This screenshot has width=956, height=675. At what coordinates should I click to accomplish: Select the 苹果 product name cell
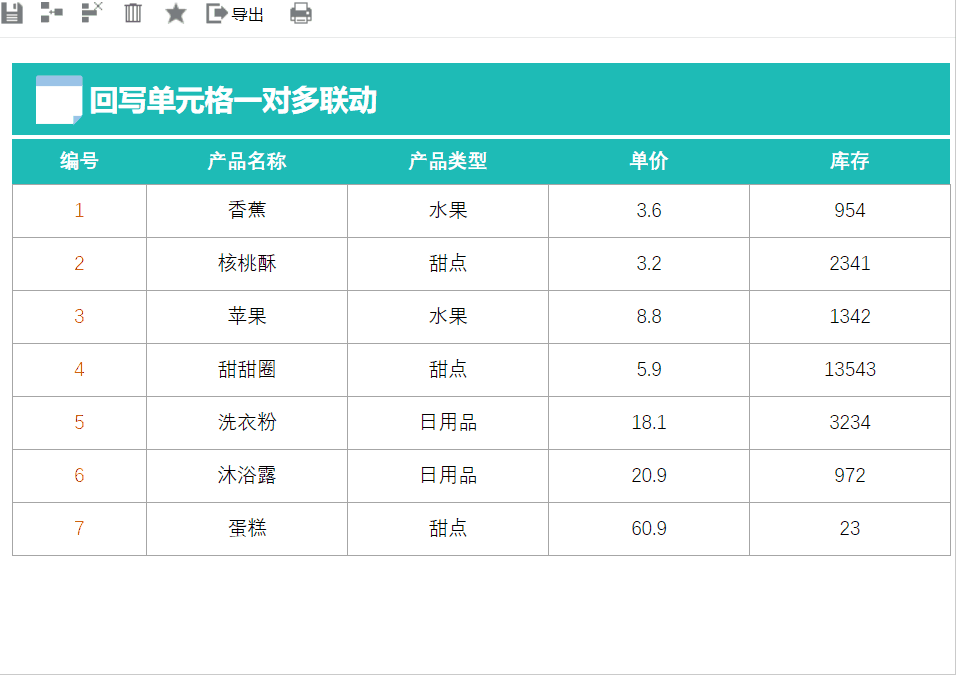(247, 317)
